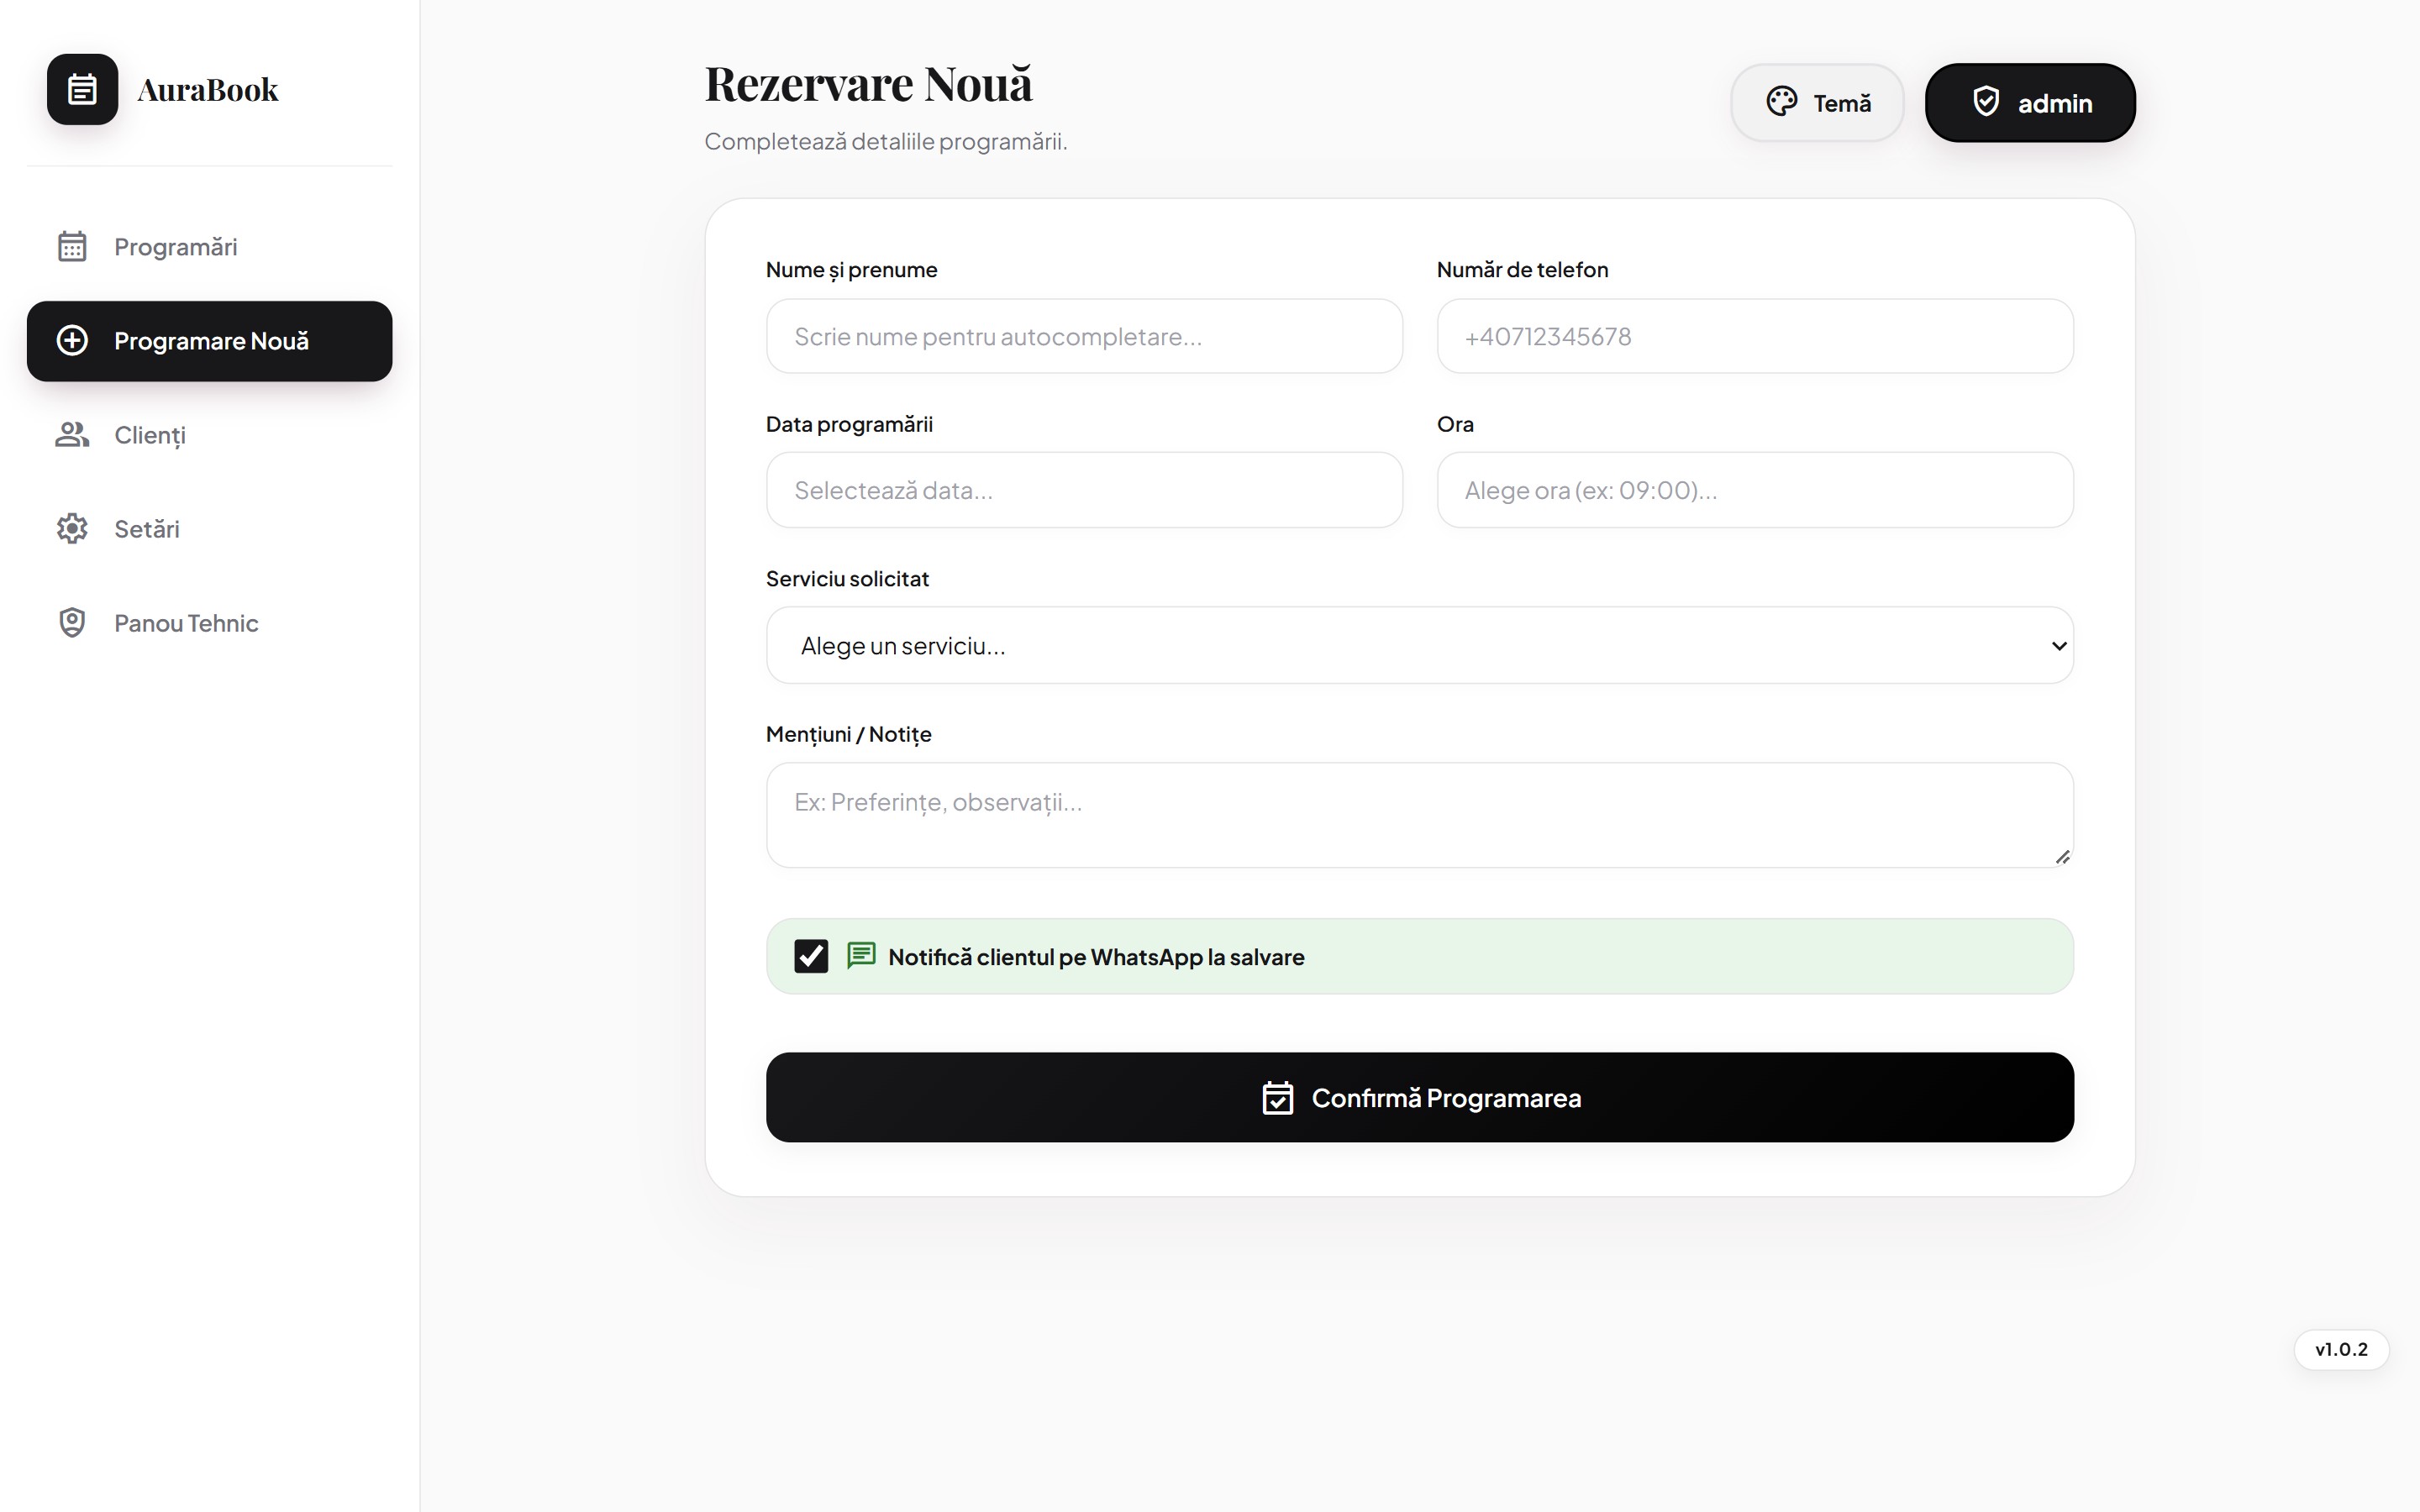This screenshot has width=2420, height=1512.
Task: Click the 'Notifică clientul pe WhatsApp la salvare' label
Action: click(1096, 957)
